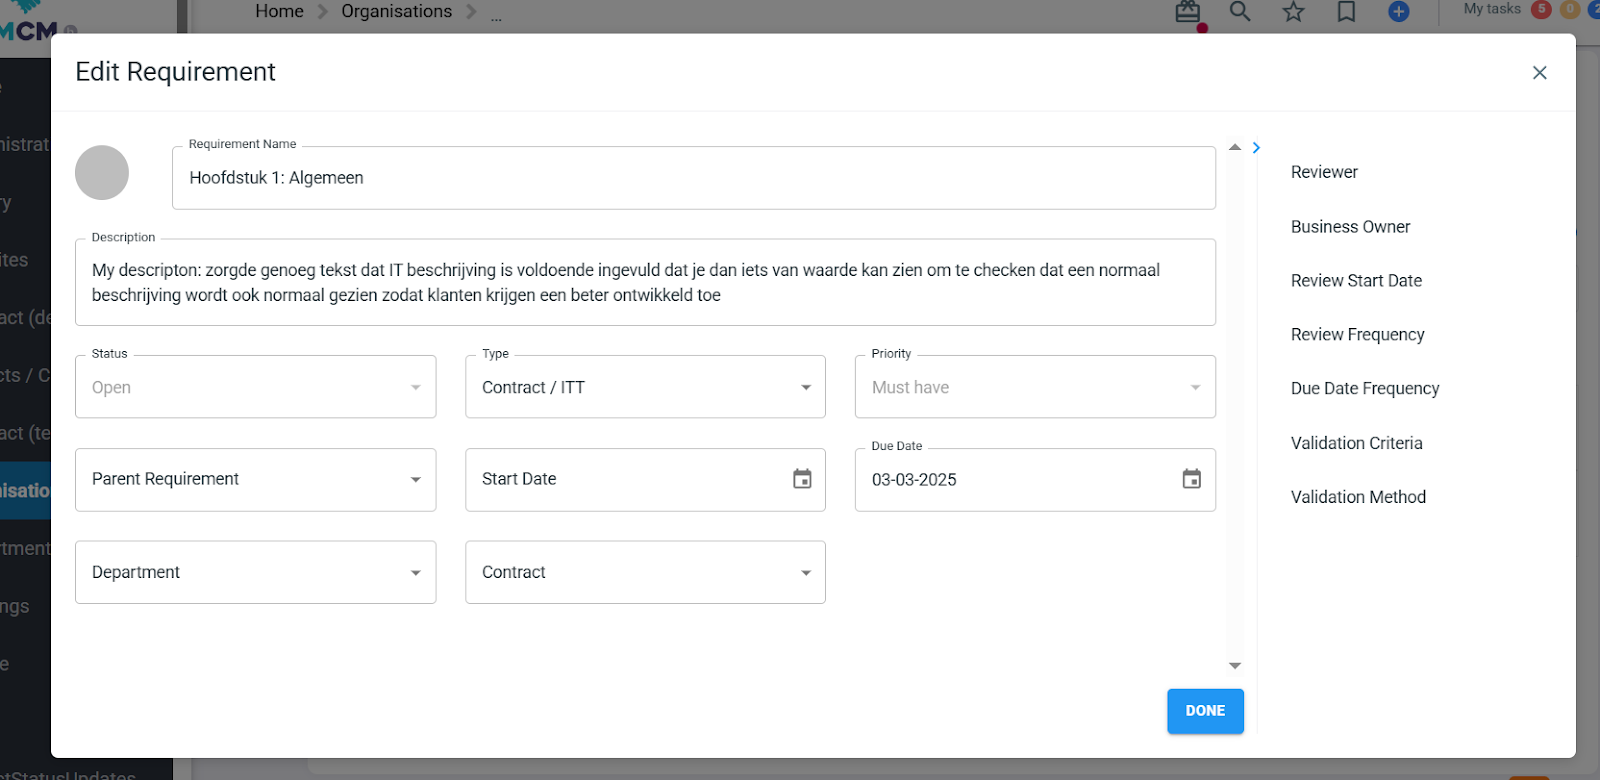Image resolution: width=1600 pixels, height=780 pixels.
Task: Go to Organisations breadcrumb link
Action: click(396, 11)
